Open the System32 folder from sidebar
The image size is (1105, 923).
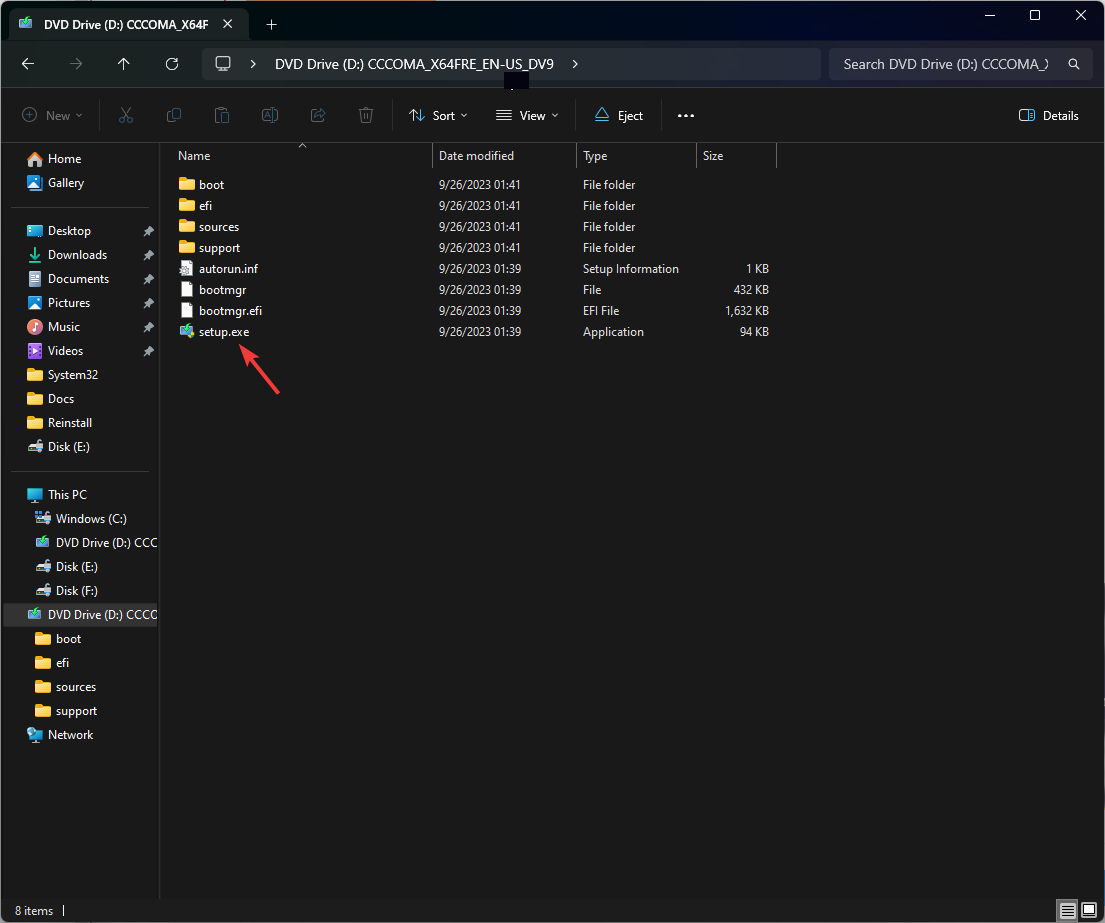71,374
